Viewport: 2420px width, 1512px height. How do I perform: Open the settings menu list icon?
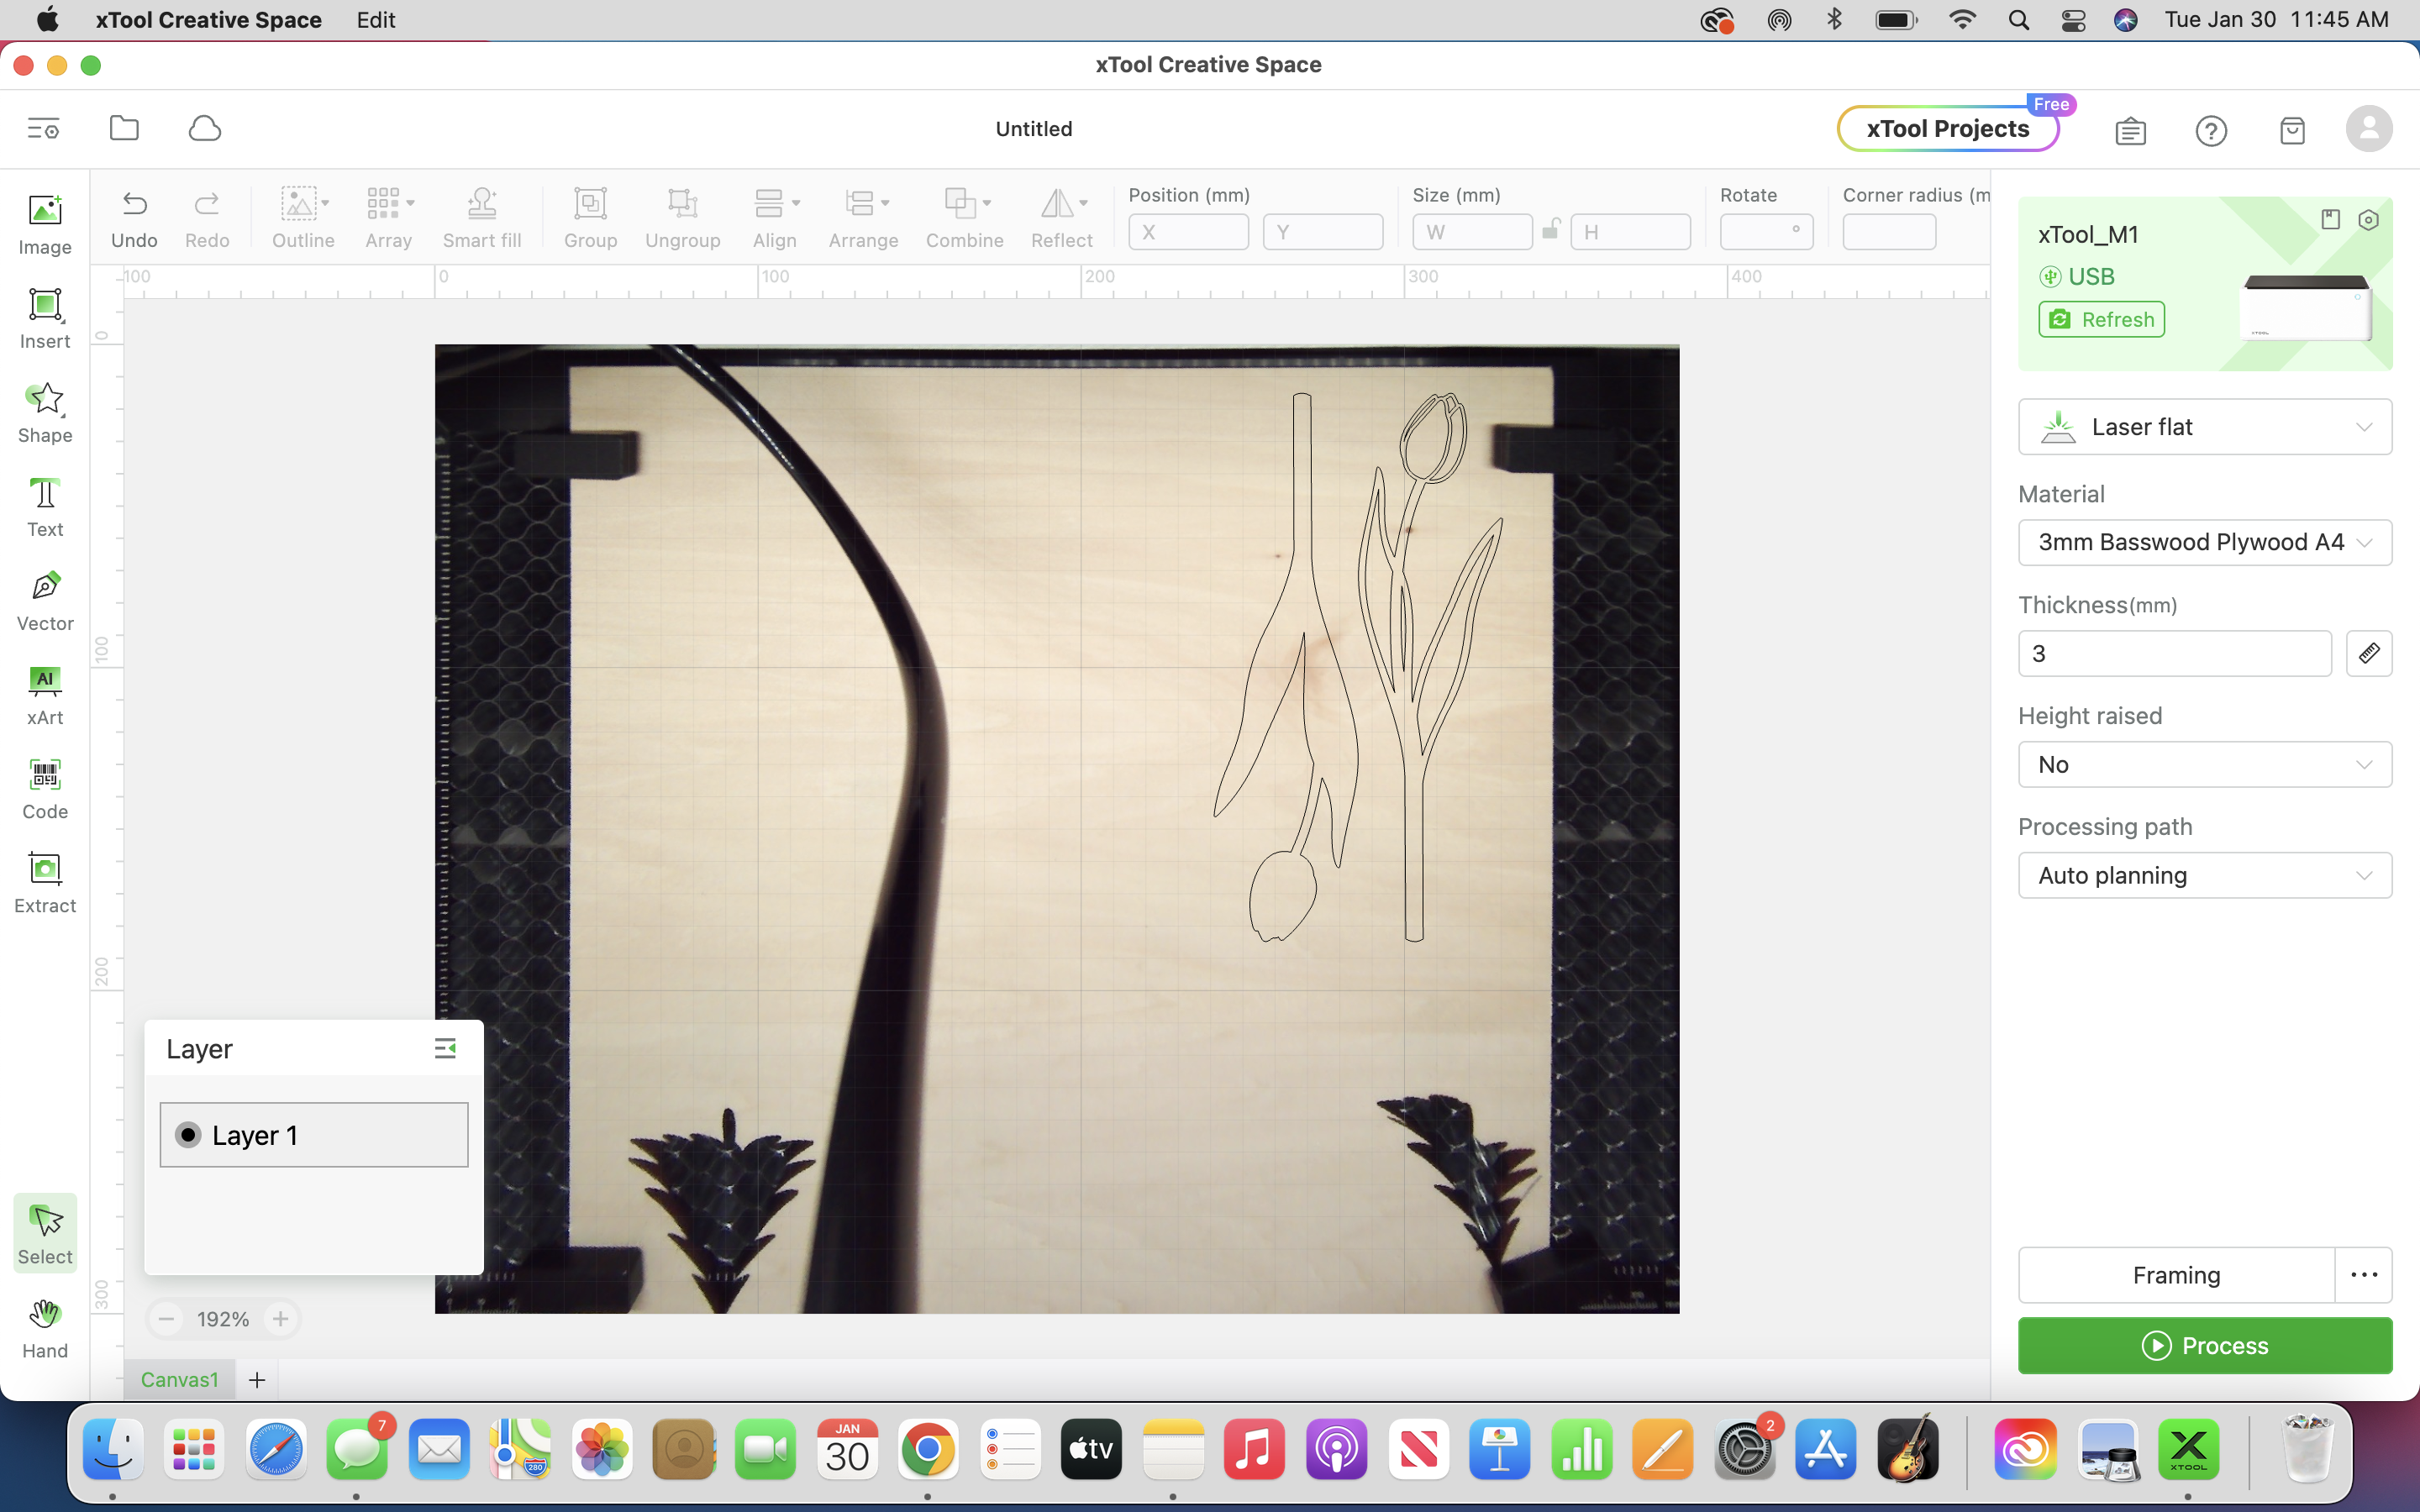[x=43, y=128]
